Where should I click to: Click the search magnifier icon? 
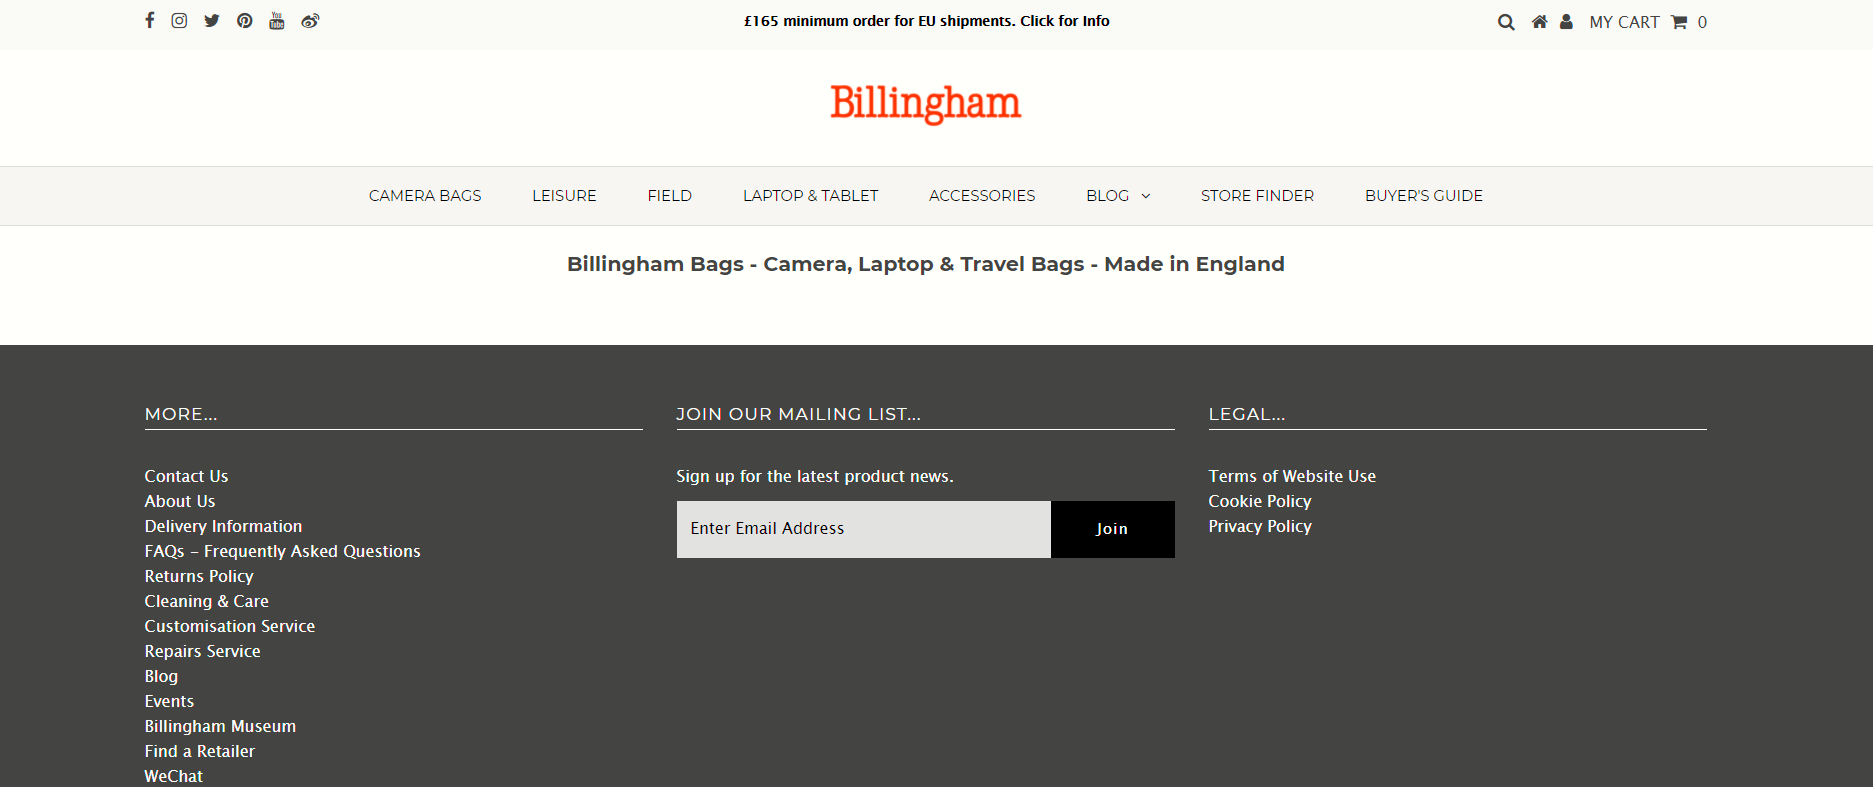pos(1506,22)
